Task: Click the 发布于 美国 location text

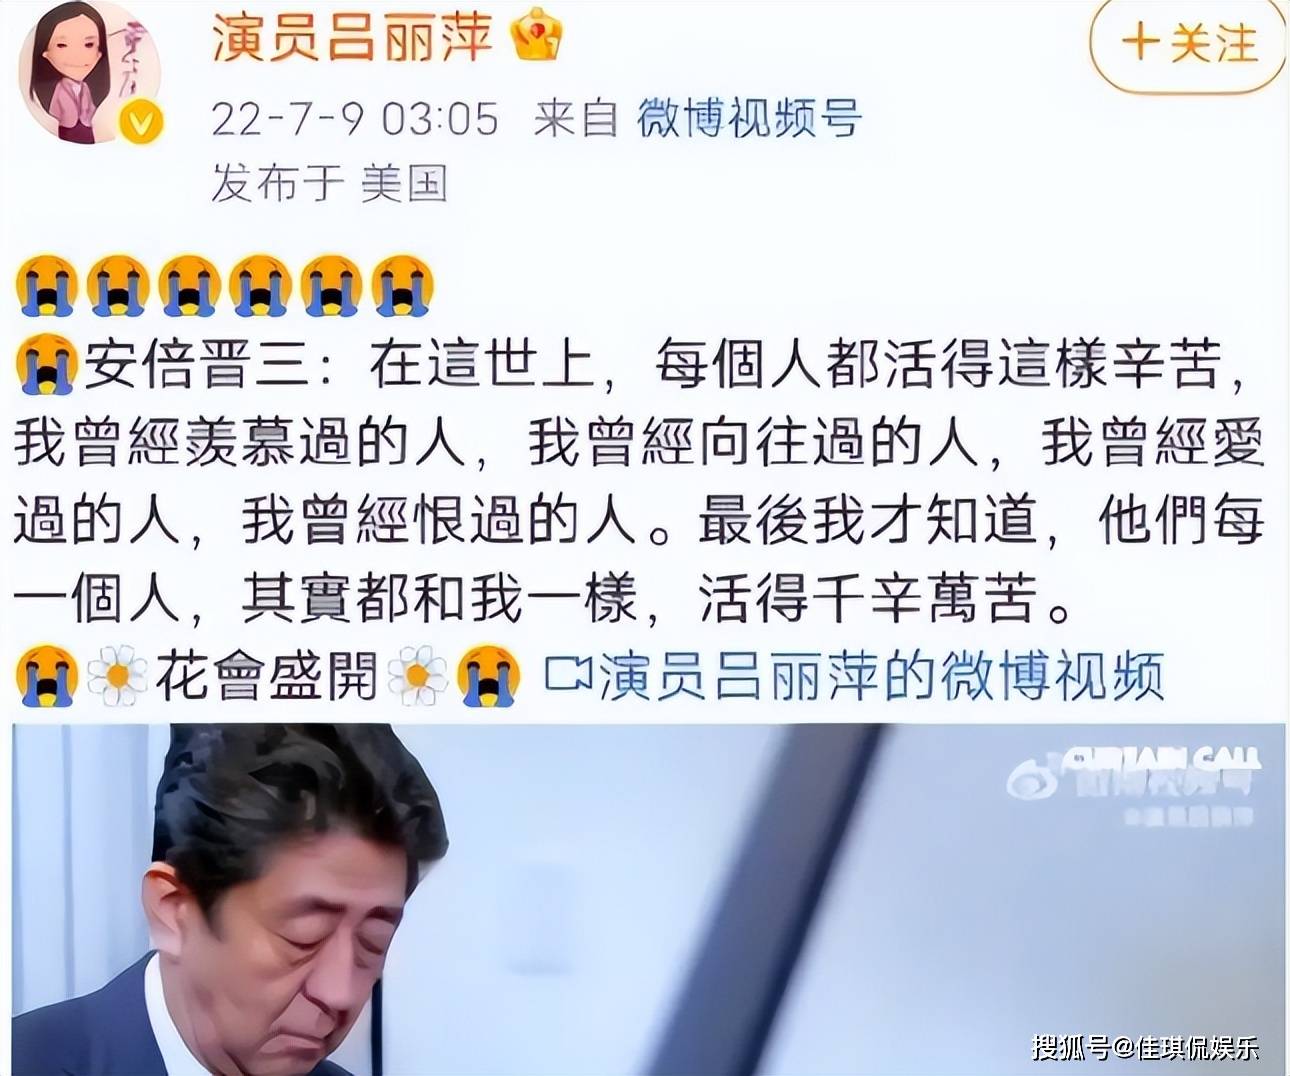Action: [x=329, y=184]
